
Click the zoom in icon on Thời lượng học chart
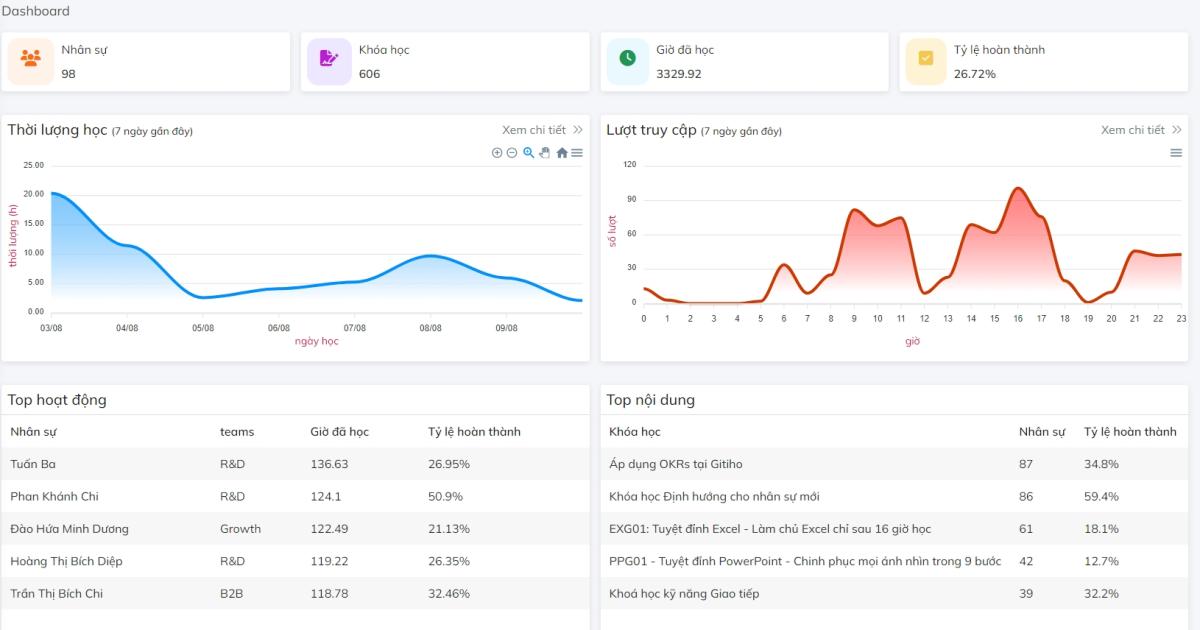497,153
